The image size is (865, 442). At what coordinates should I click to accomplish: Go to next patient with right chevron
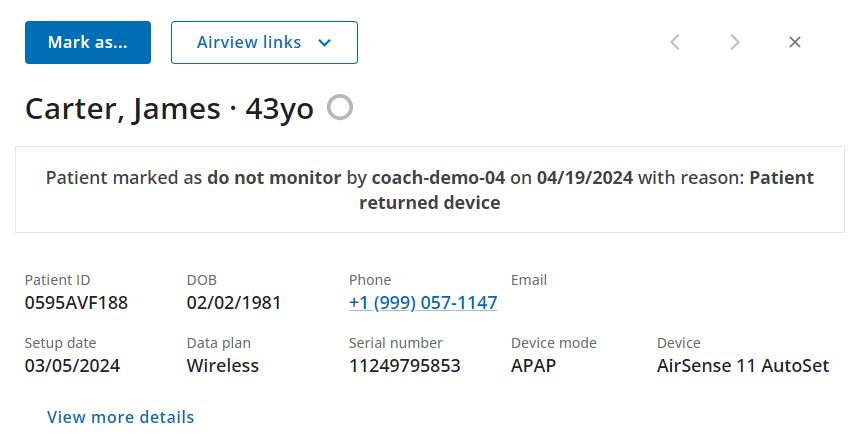(x=735, y=42)
